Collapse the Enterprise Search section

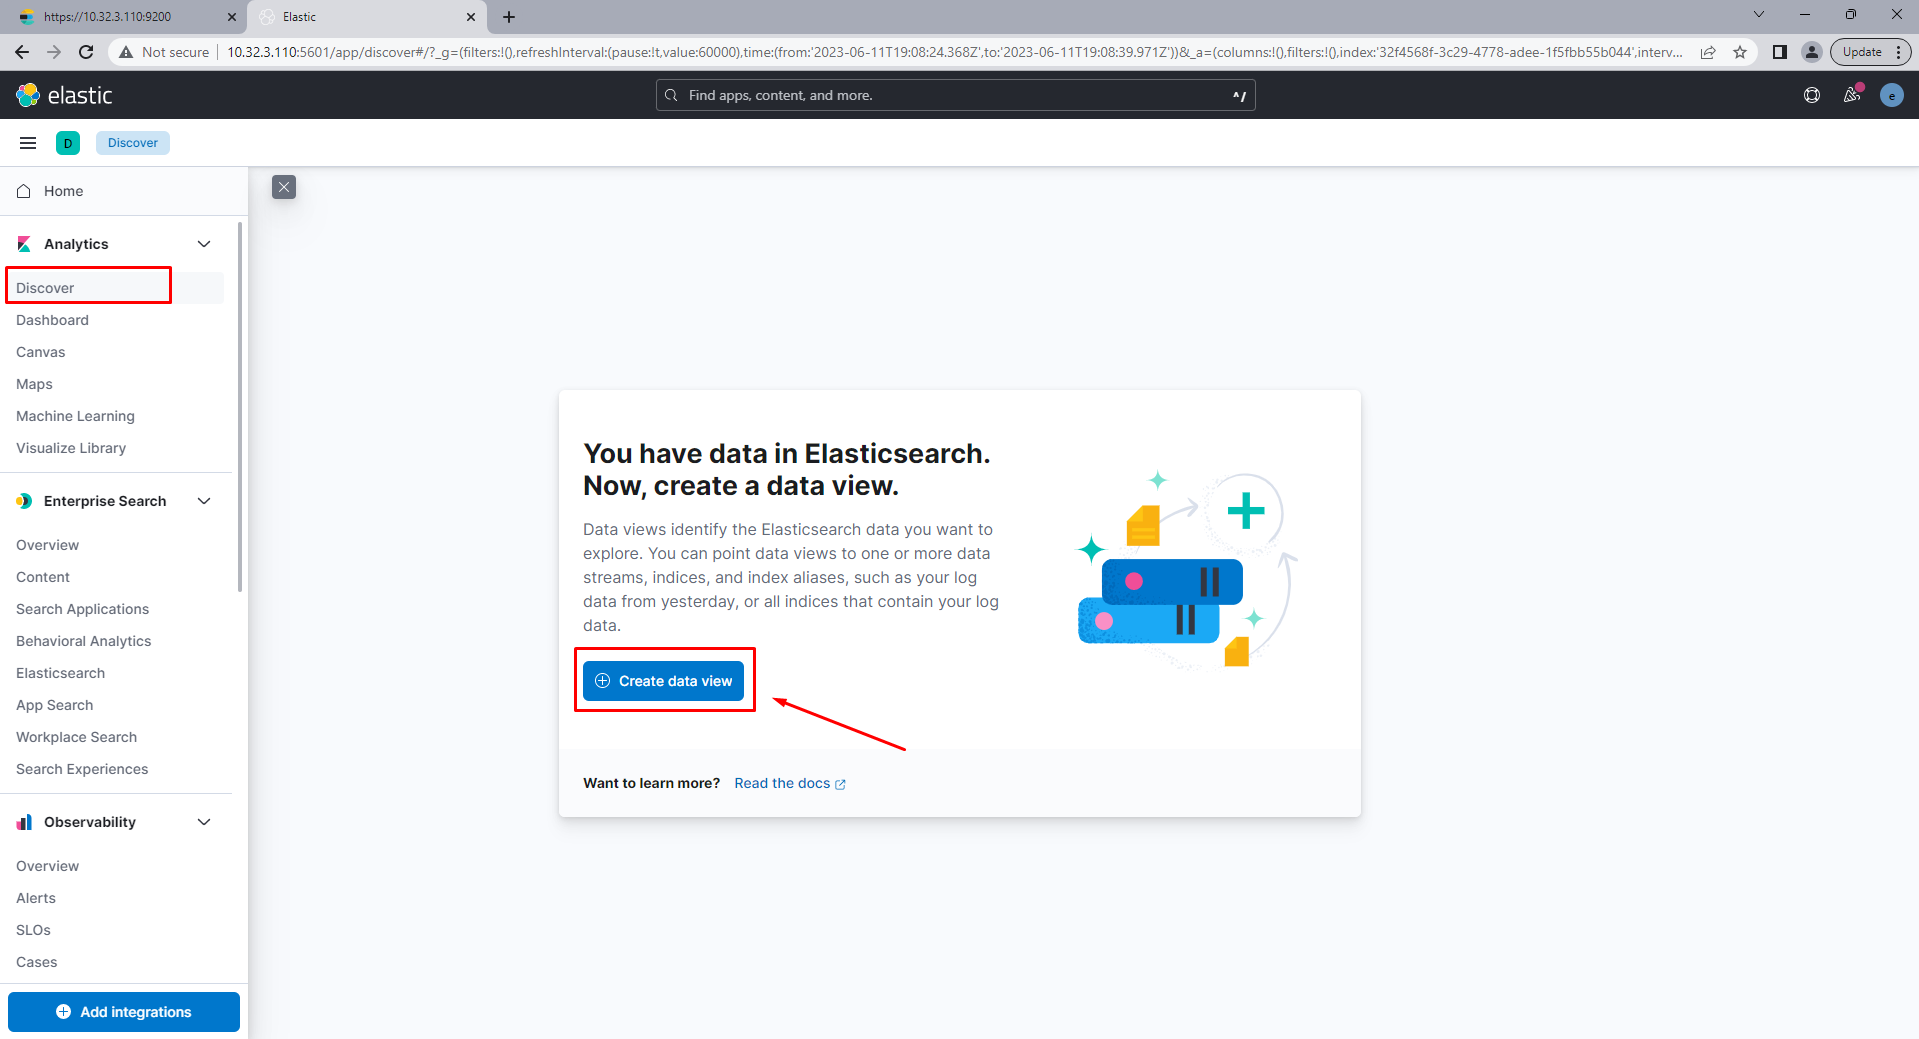(x=204, y=501)
